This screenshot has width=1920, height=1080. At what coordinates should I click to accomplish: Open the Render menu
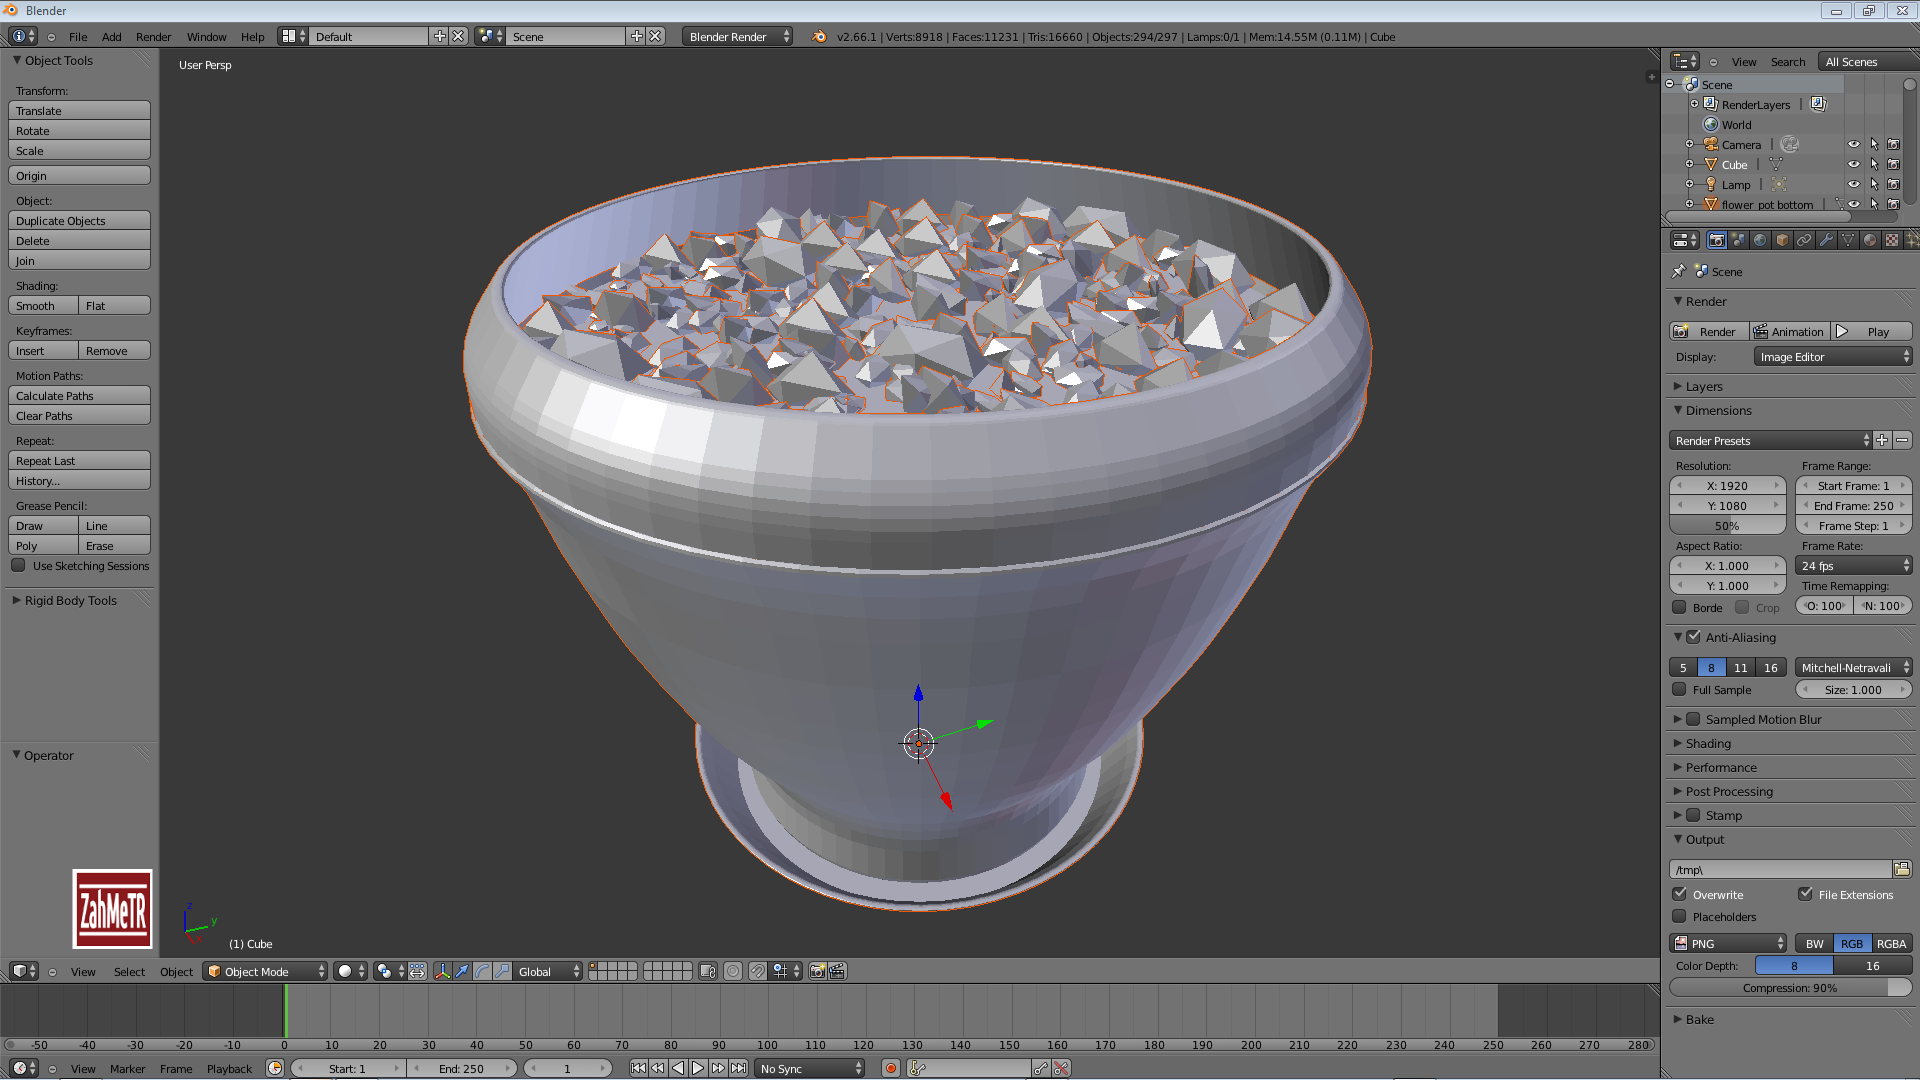153,36
